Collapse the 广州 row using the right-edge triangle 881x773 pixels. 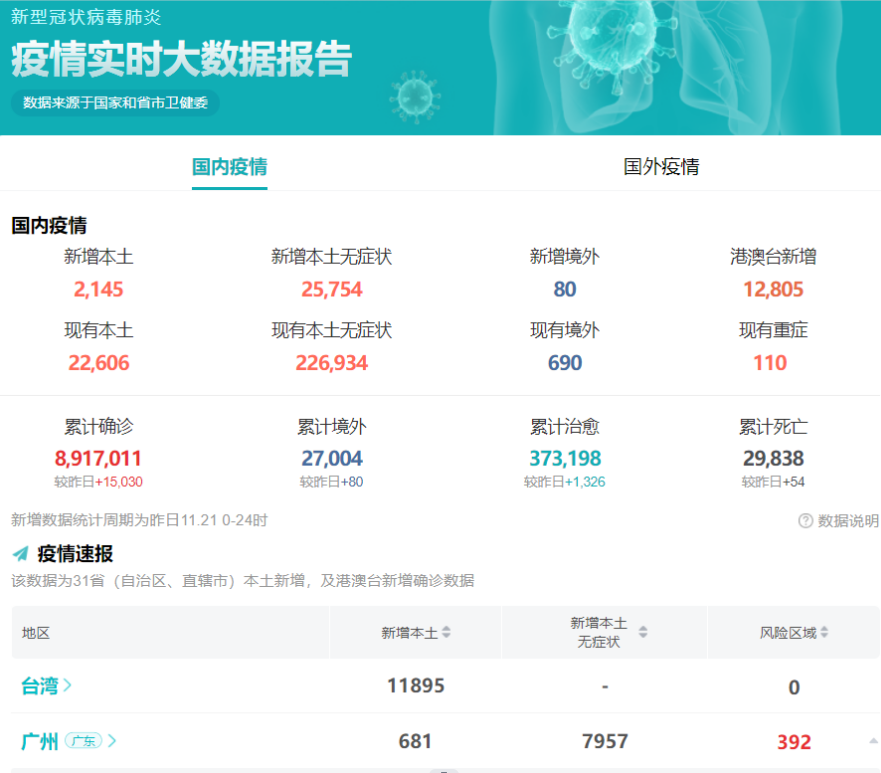click(x=874, y=741)
